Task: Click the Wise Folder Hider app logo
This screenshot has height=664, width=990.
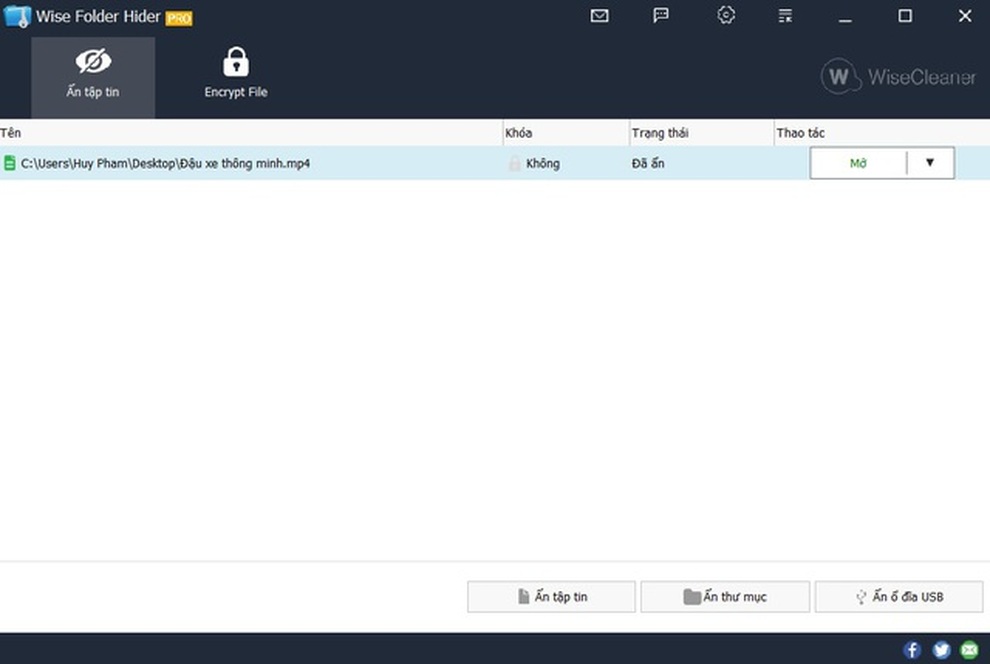Action: [x=16, y=16]
